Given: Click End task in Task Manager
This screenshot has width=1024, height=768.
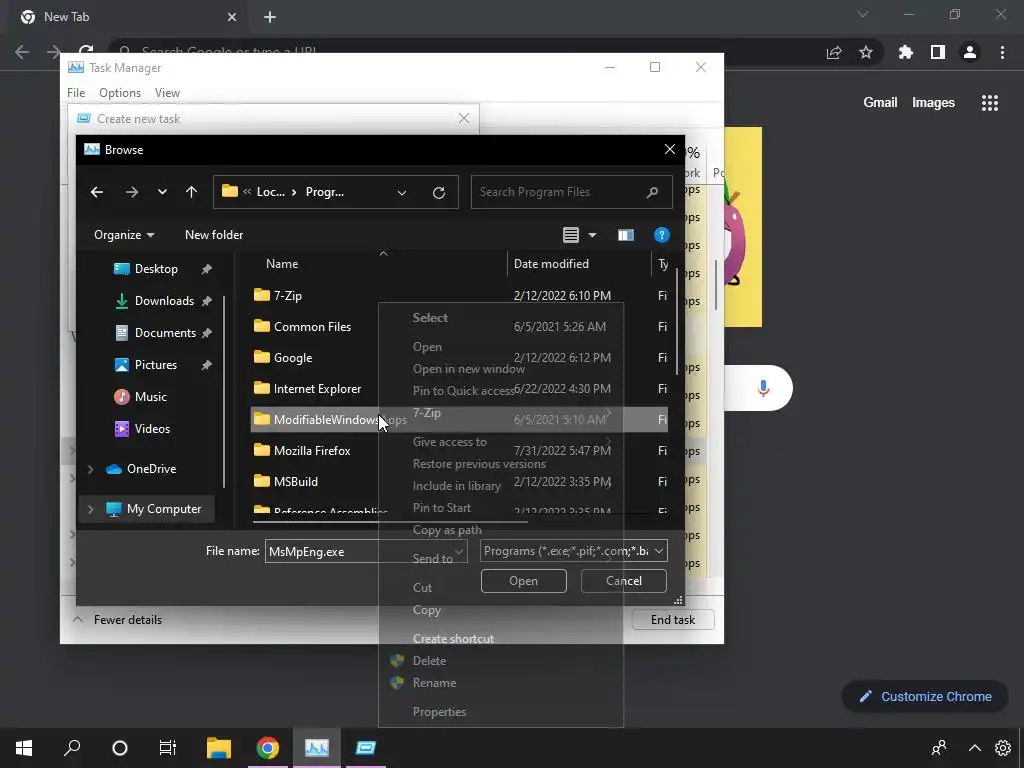Looking at the screenshot, I should click(x=673, y=620).
